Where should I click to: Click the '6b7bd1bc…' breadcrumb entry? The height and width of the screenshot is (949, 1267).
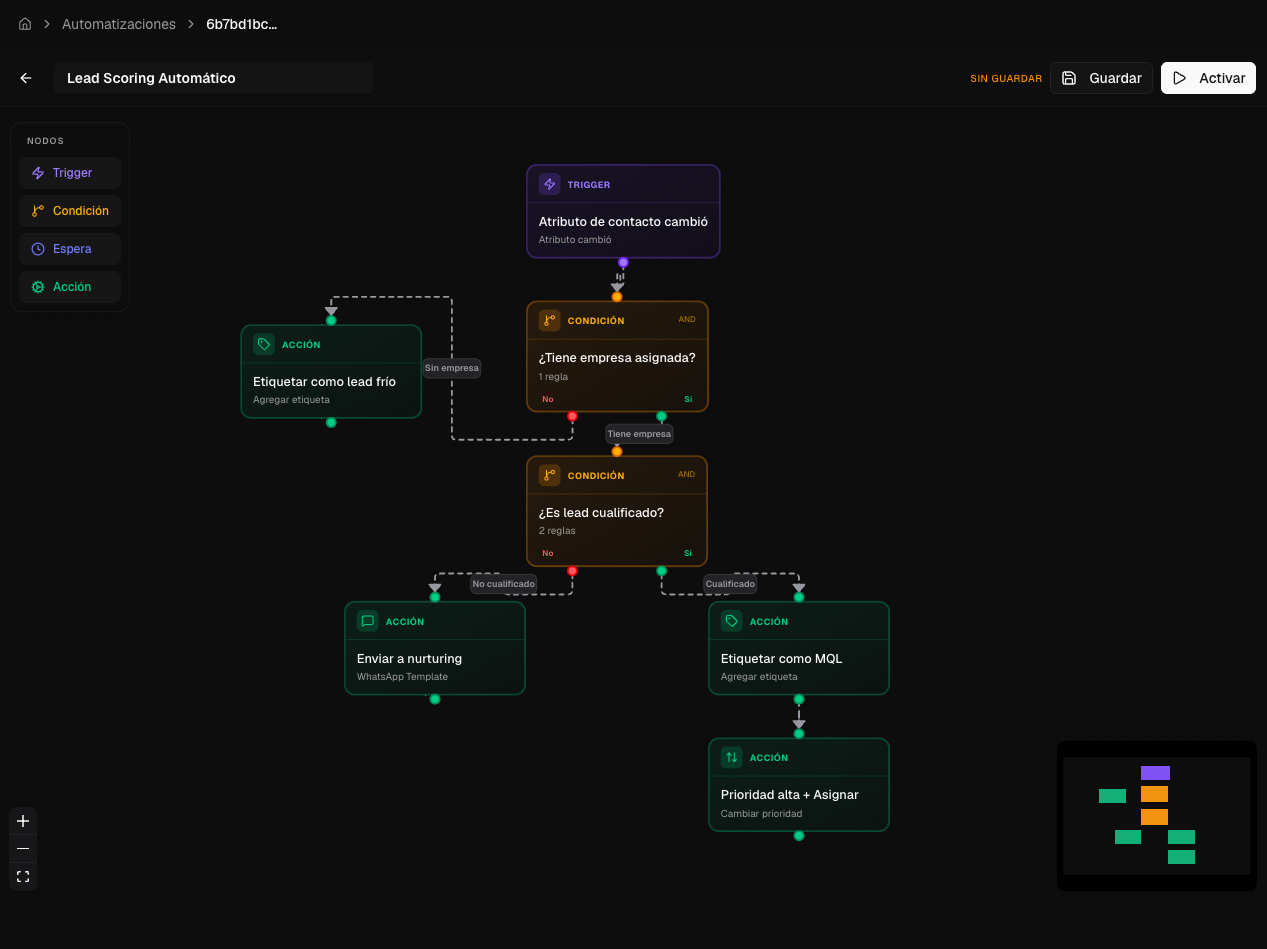tap(239, 23)
